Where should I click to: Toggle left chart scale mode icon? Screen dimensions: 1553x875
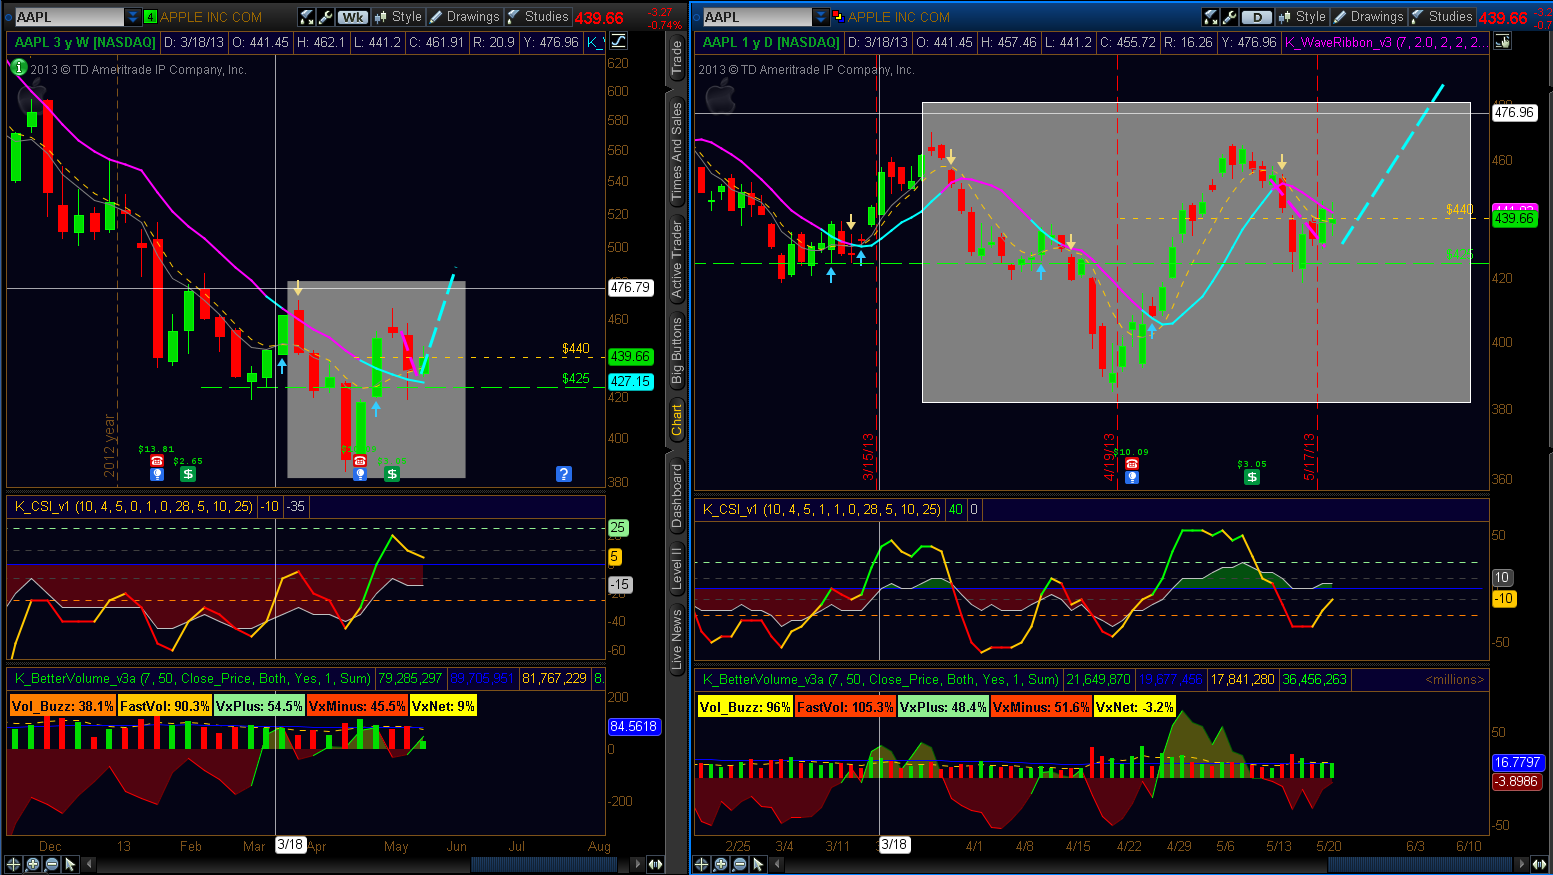[618, 41]
